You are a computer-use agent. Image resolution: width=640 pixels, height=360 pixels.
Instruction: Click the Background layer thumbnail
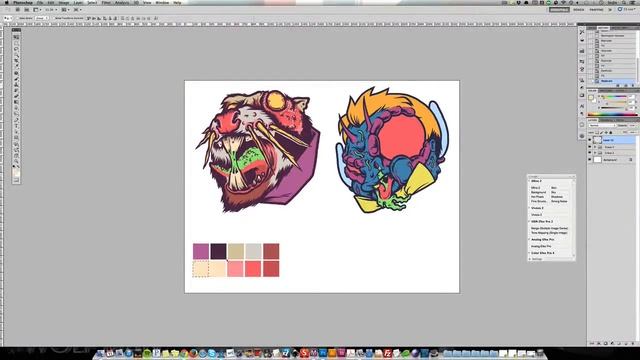tap(597, 160)
